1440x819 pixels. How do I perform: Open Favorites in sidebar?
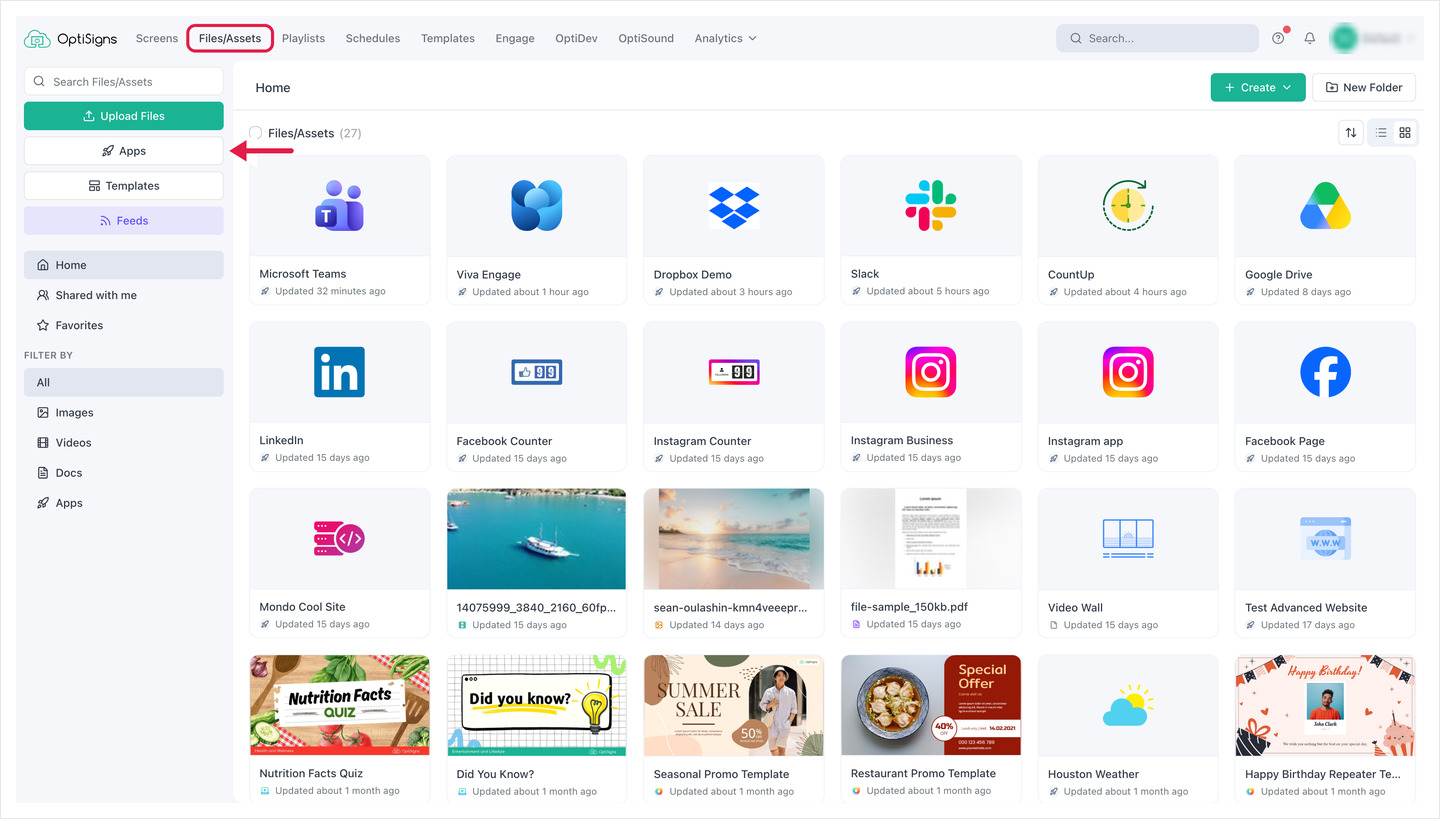(124, 325)
